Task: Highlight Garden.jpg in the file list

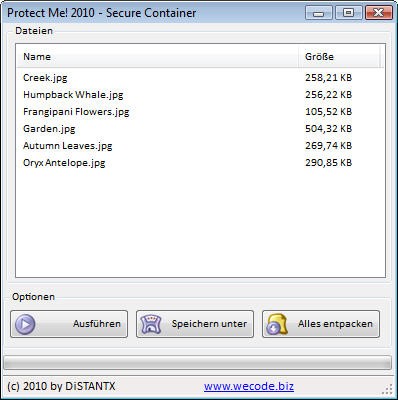Action: [x=49, y=129]
